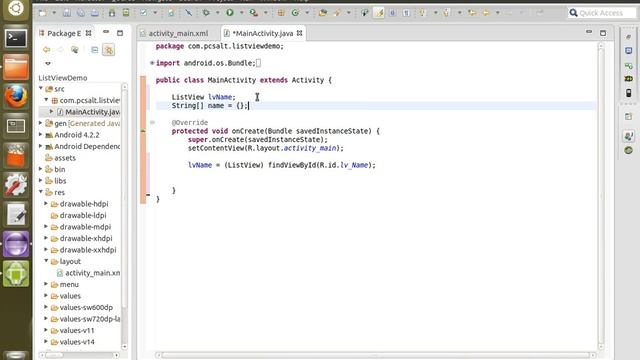Run Android Lint check icon
Screen dimensions: 640x360
pyautogui.click(x=143, y=13)
